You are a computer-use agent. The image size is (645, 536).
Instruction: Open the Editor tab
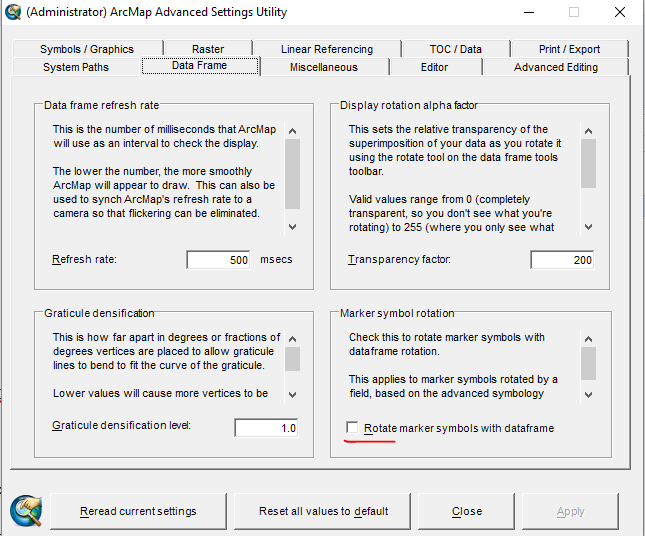point(434,67)
